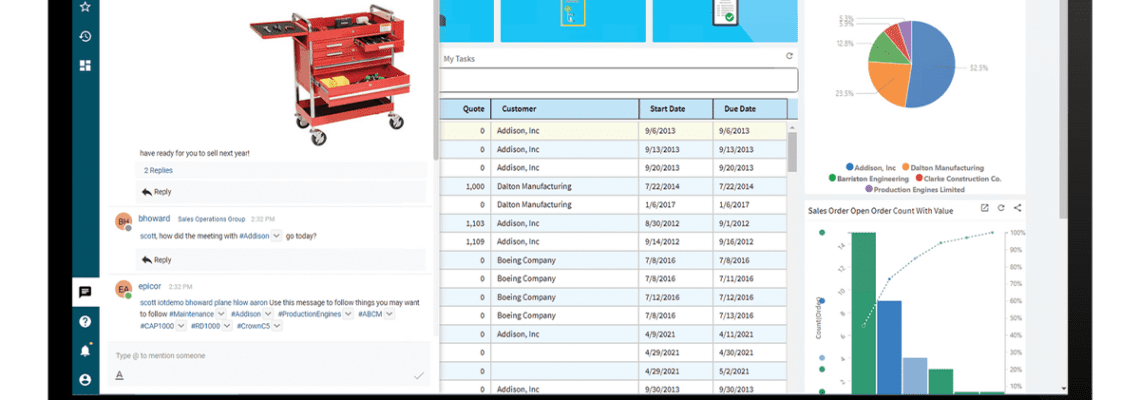Select the due date '5/2/2021' cell

point(750,371)
